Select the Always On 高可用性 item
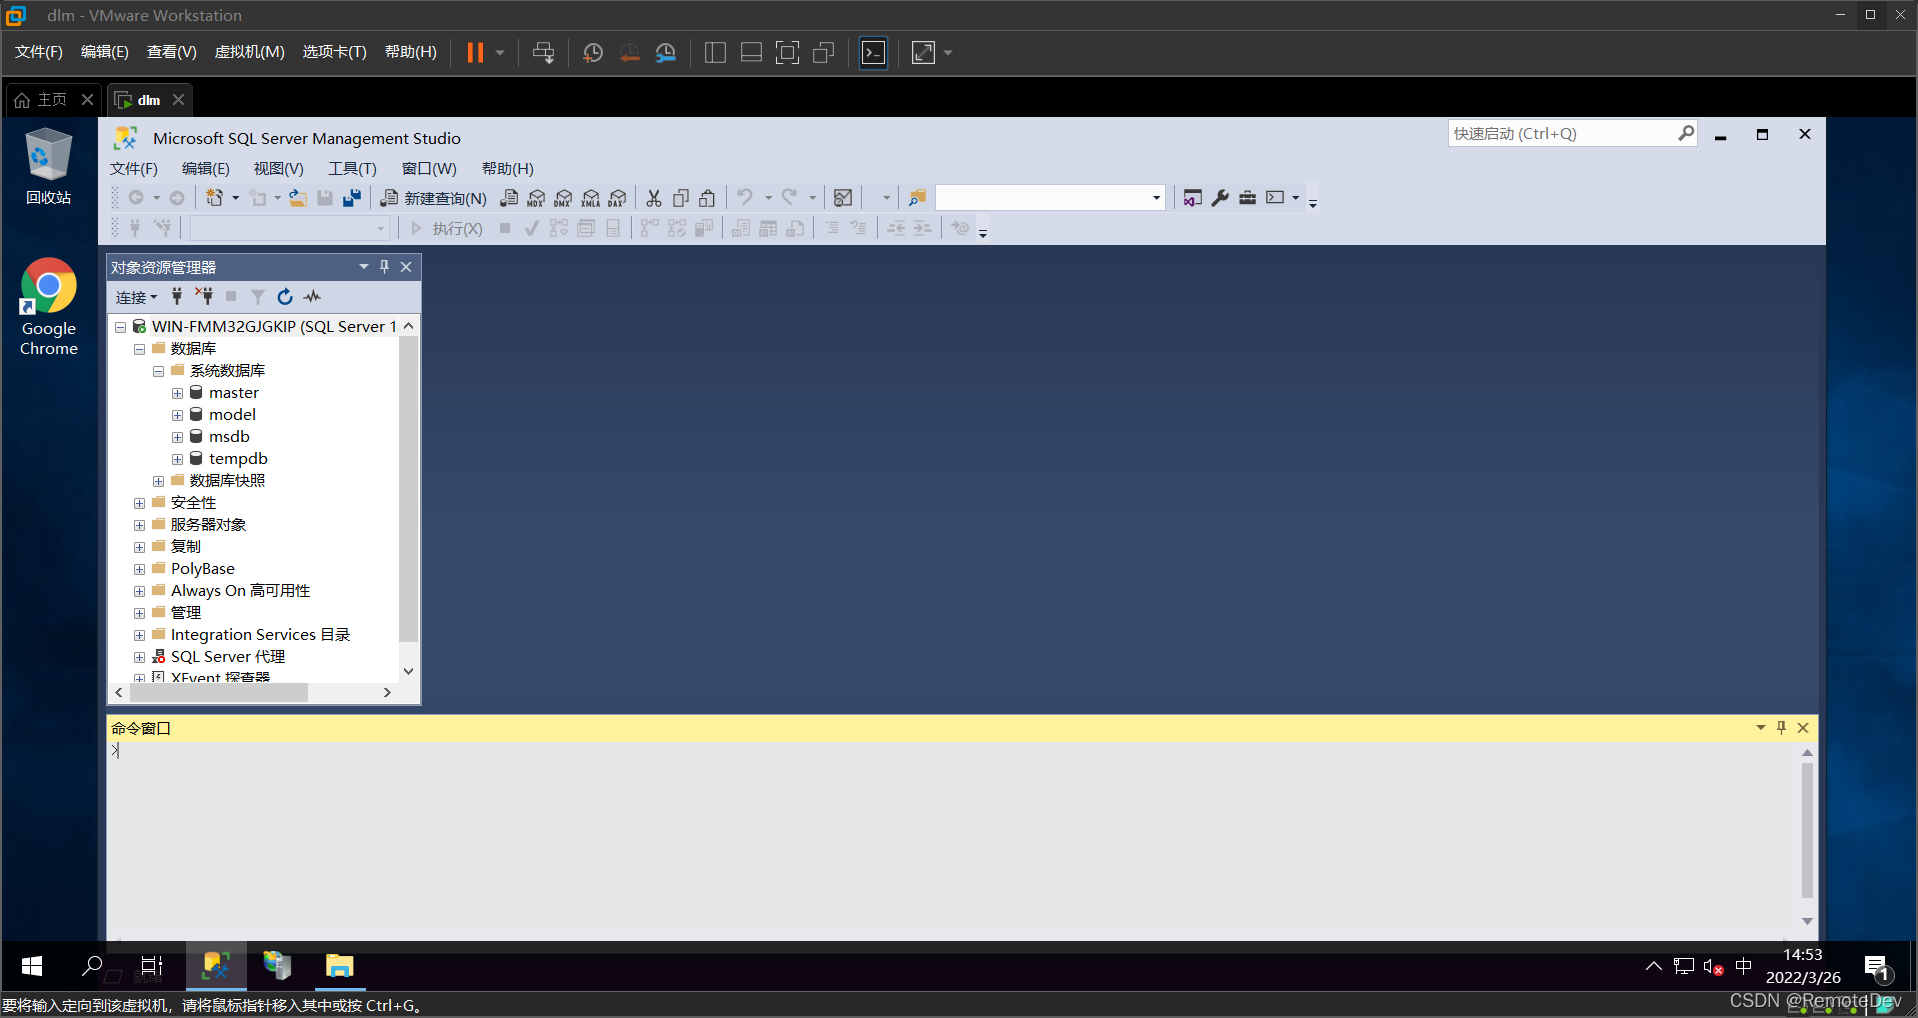The height and width of the screenshot is (1018, 1918). [240, 591]
